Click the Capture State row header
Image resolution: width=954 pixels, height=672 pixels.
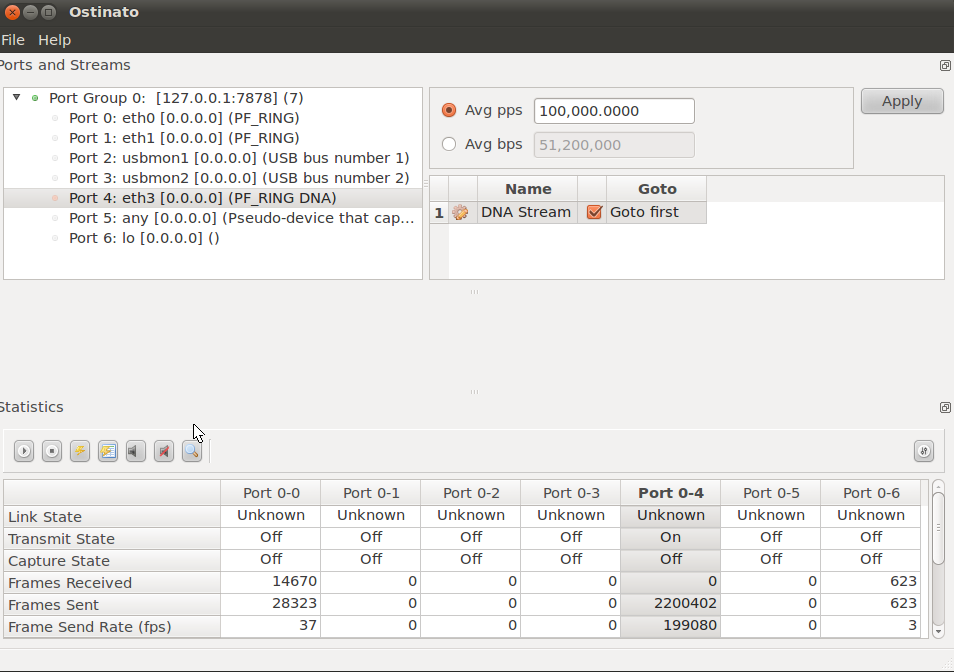112,561
